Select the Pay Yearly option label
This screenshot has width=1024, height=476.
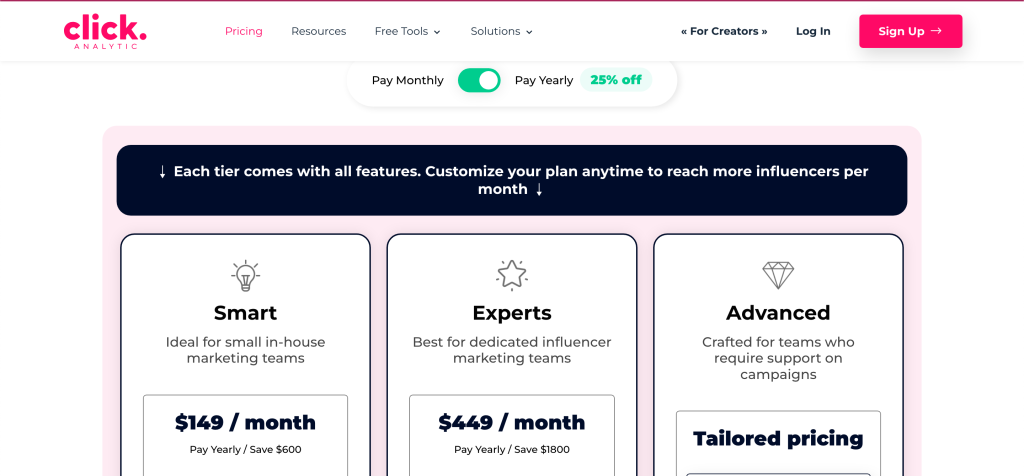(544, 80)
